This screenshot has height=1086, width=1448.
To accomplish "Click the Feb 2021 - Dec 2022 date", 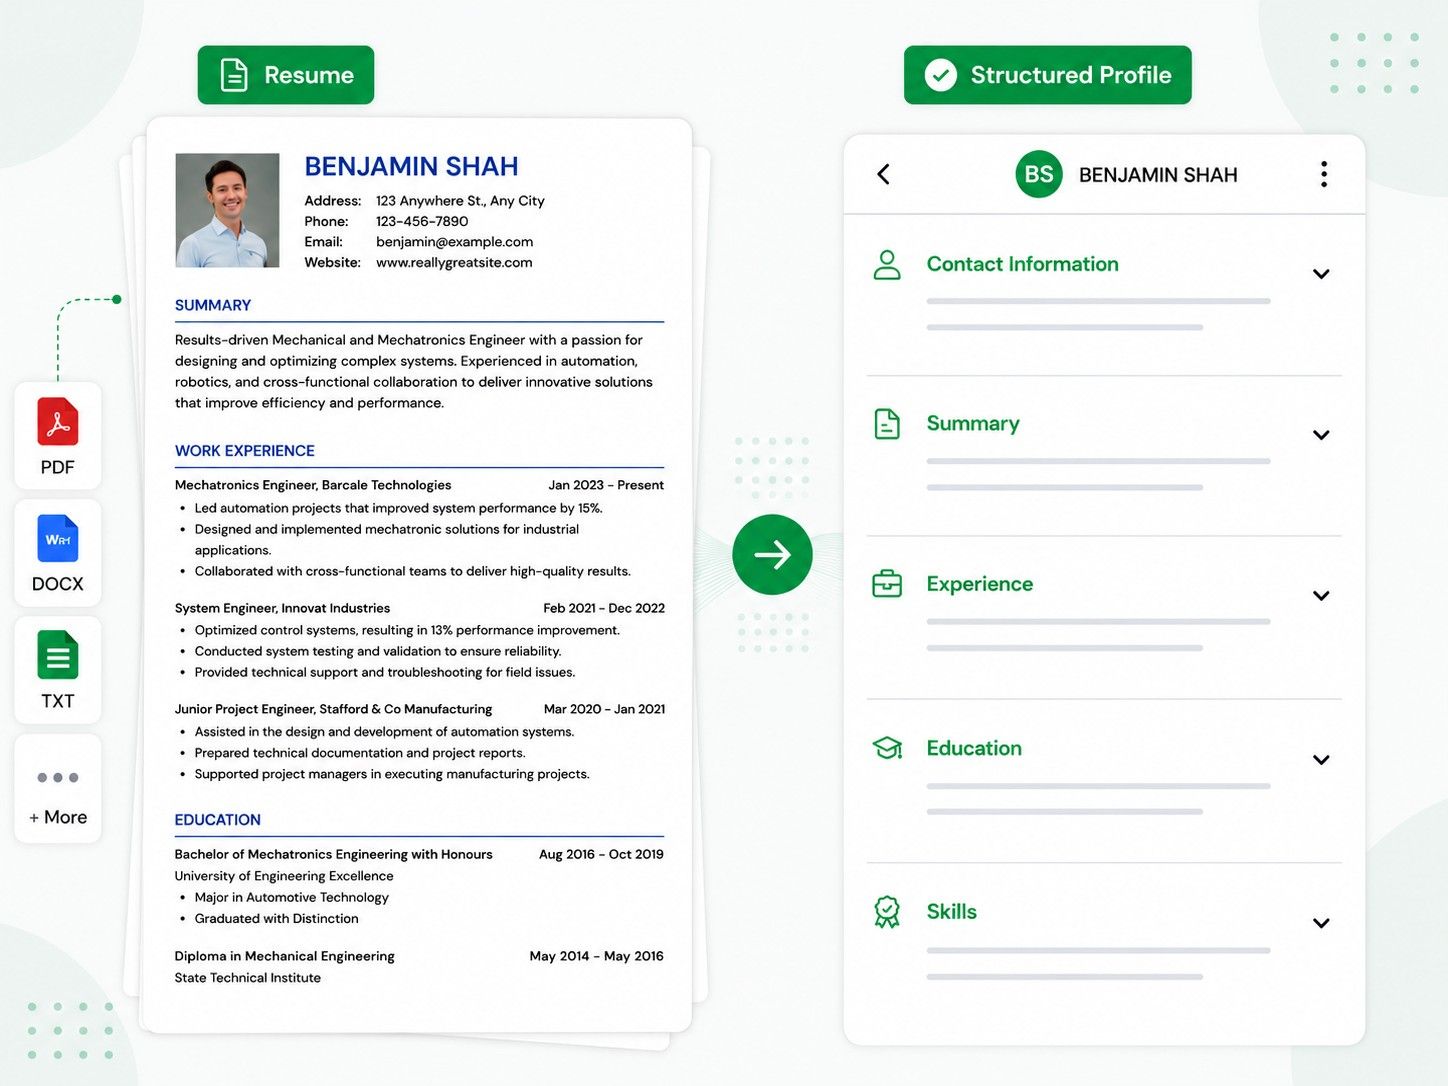I will coord(604,608).
